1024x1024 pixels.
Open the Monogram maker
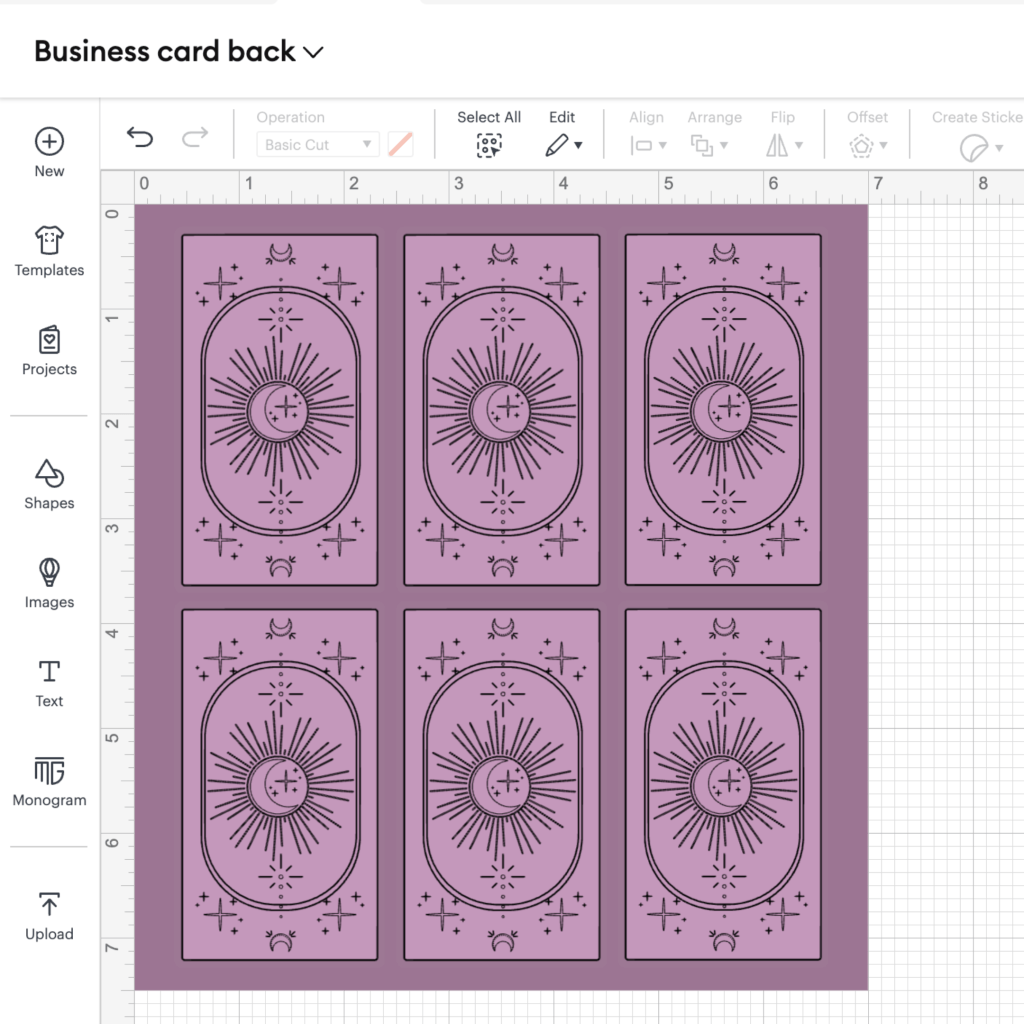49,782
